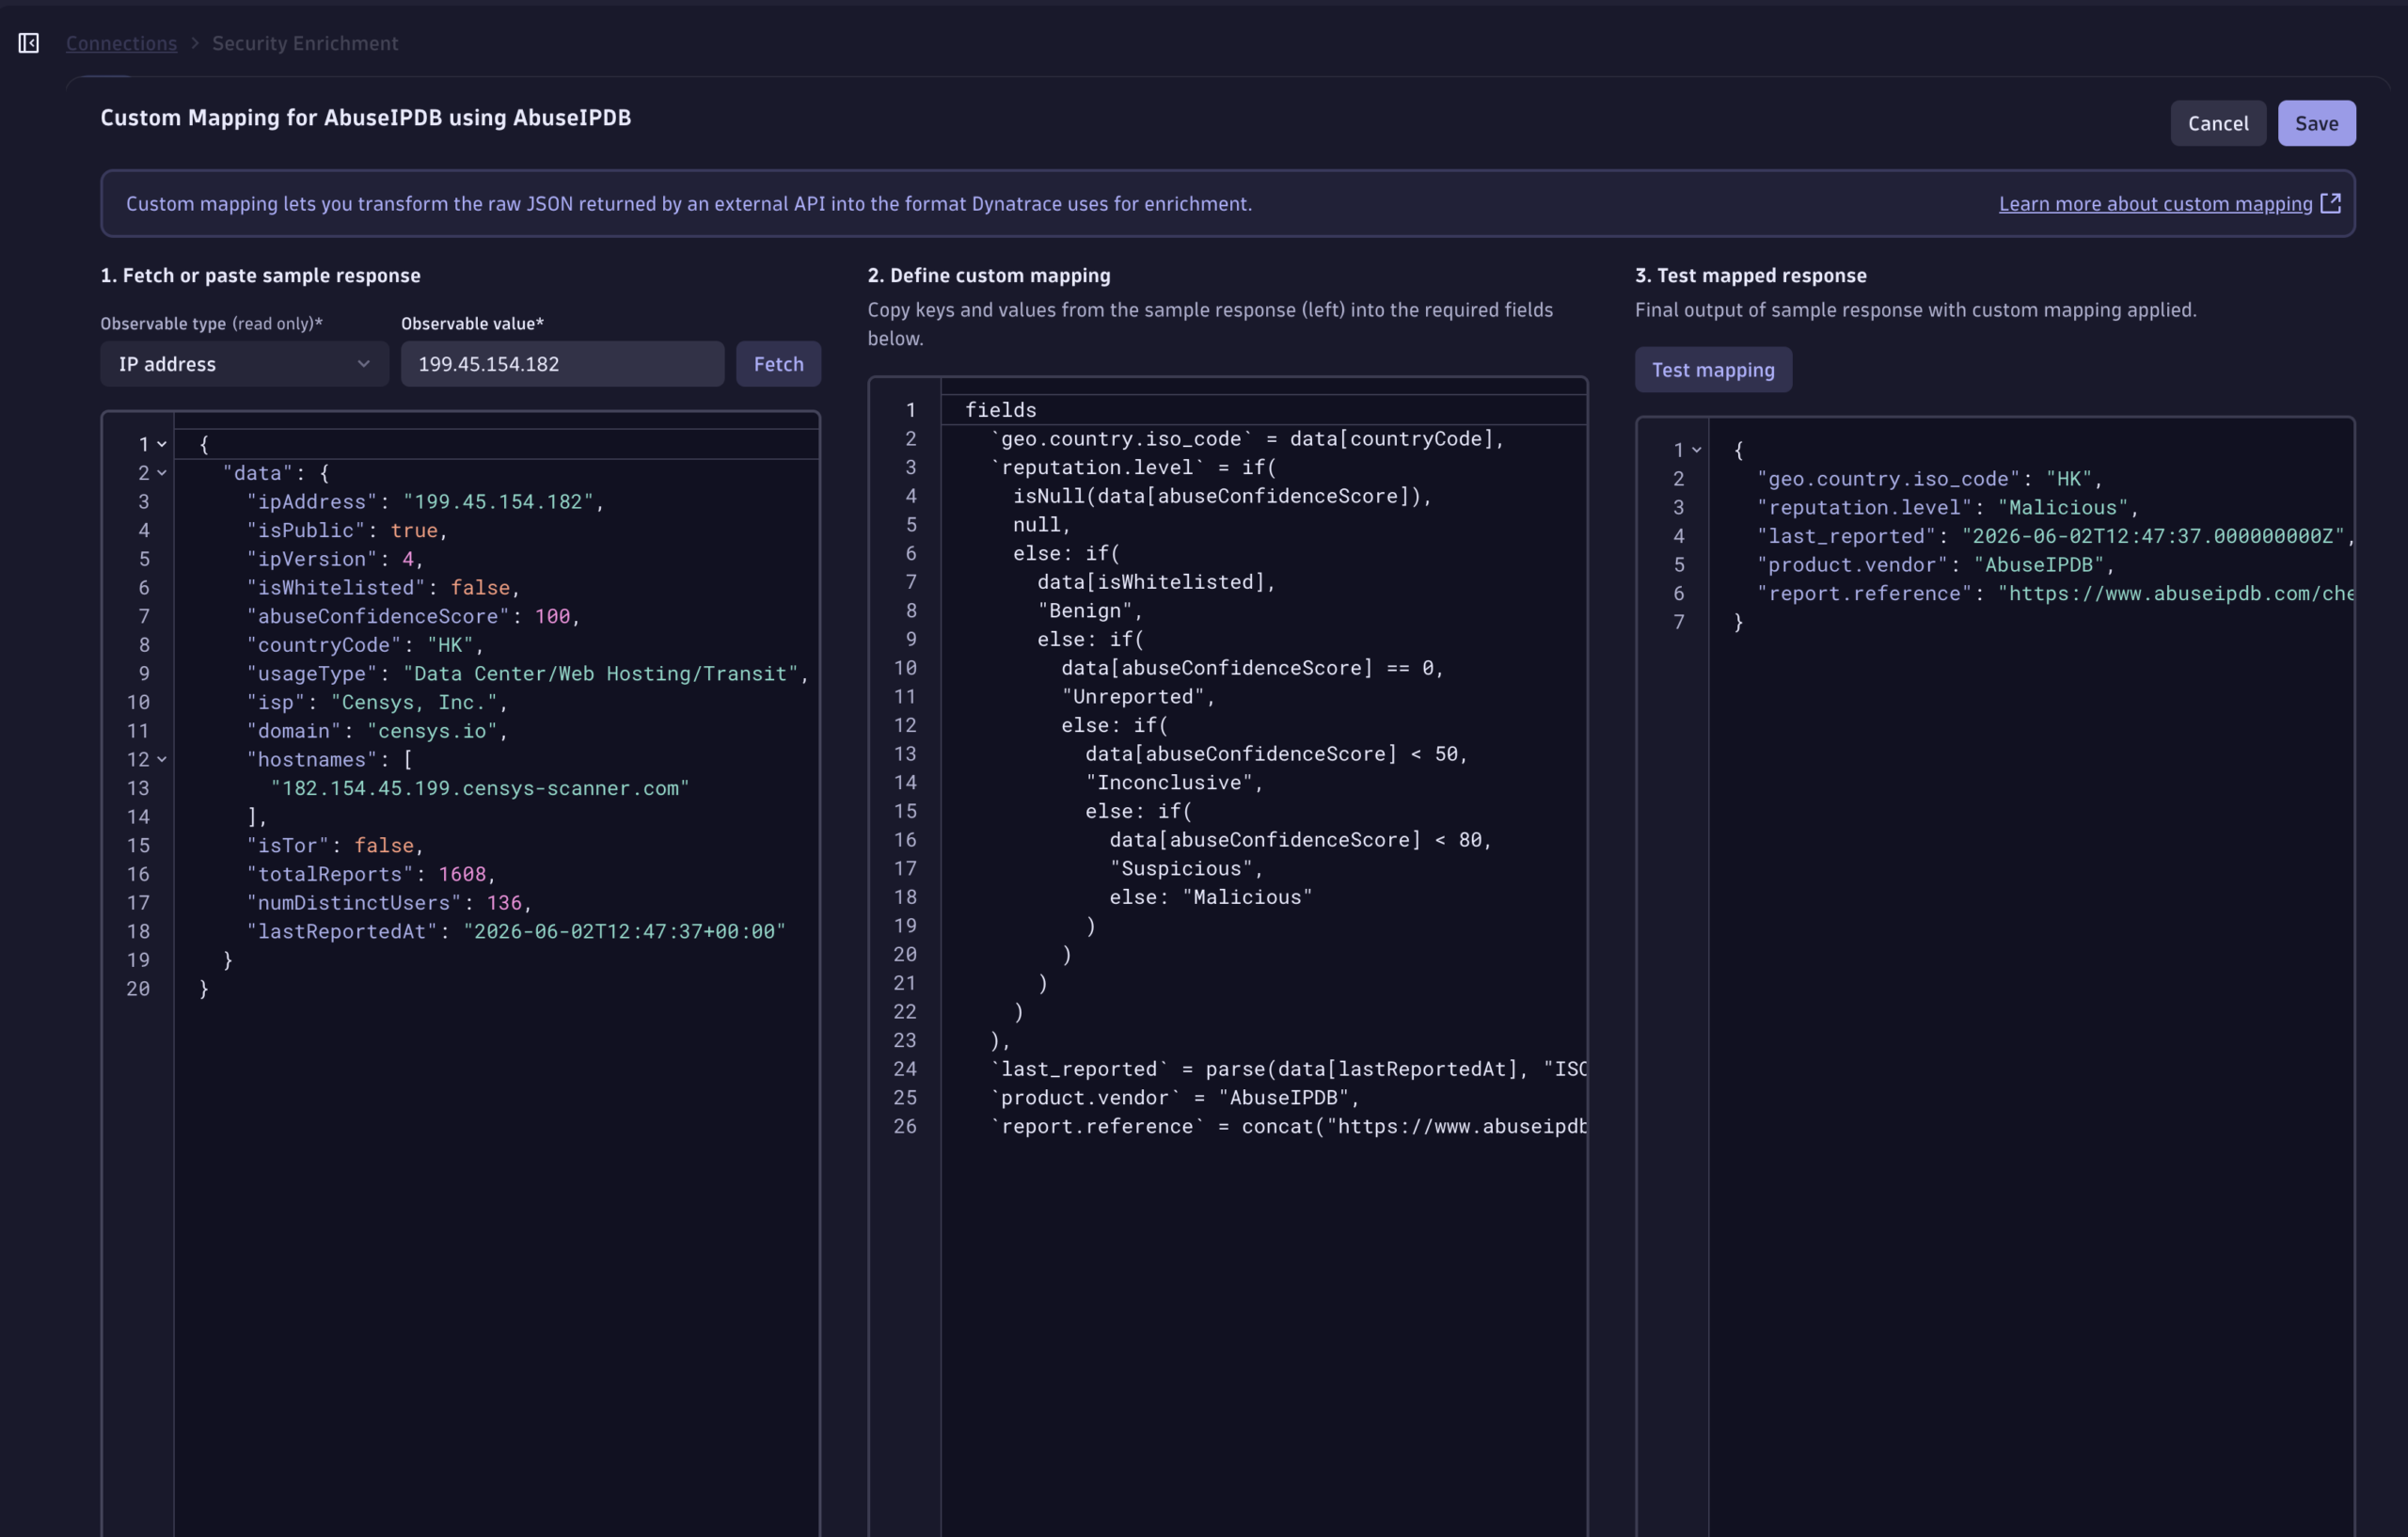This screenshot has height=1537, width=2408.
Task: Select the "countryCode": "HK" line
Action: [x=365, y=645]
